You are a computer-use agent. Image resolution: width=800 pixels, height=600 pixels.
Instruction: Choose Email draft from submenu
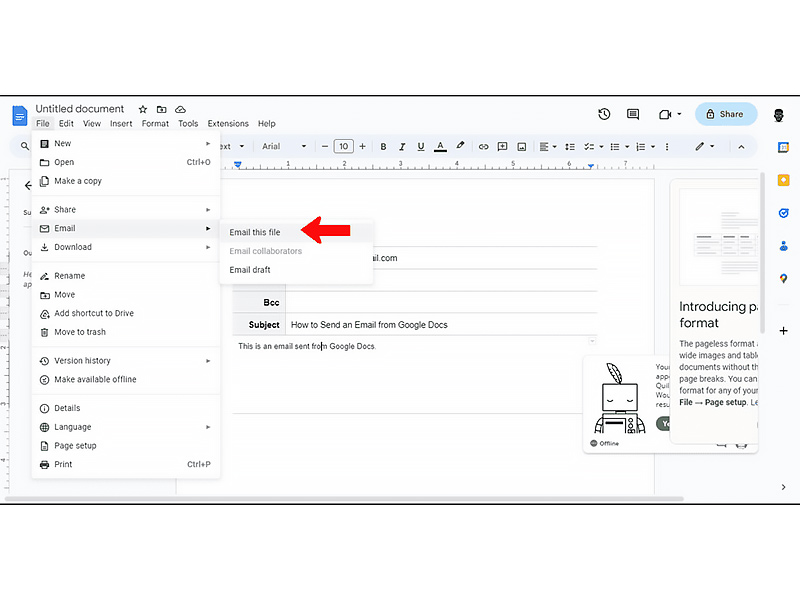[296, 270]
